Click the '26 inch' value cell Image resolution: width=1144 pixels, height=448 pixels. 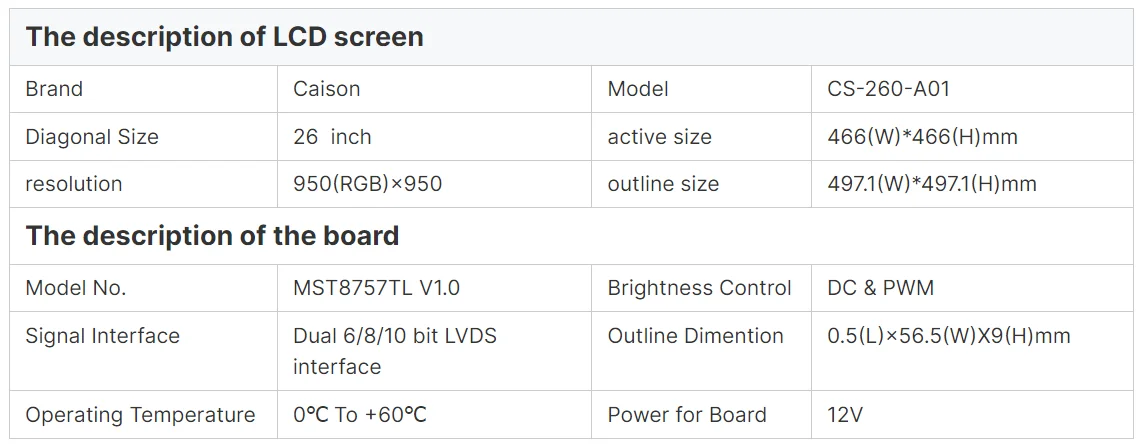point(332,137)
